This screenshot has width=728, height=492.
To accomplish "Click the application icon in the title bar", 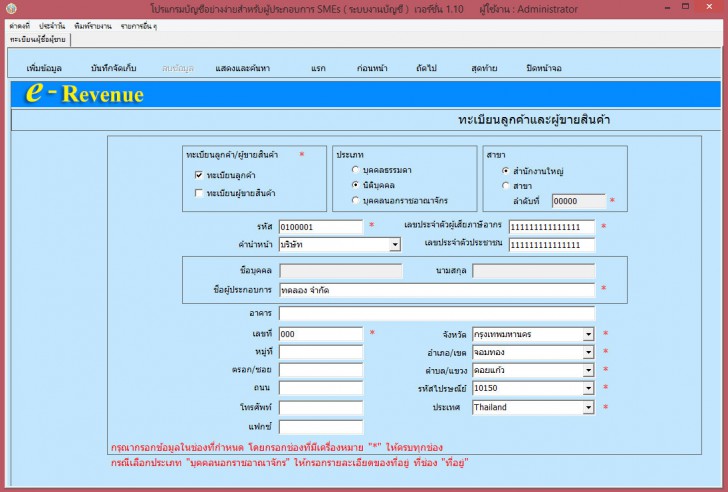I will [x=11, y=8].
